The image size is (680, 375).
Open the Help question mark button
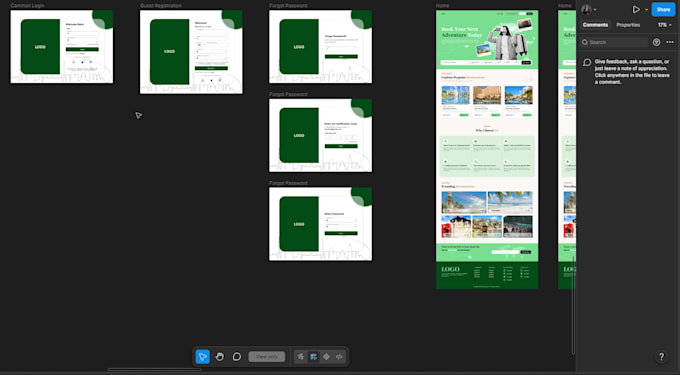point(661,356)
